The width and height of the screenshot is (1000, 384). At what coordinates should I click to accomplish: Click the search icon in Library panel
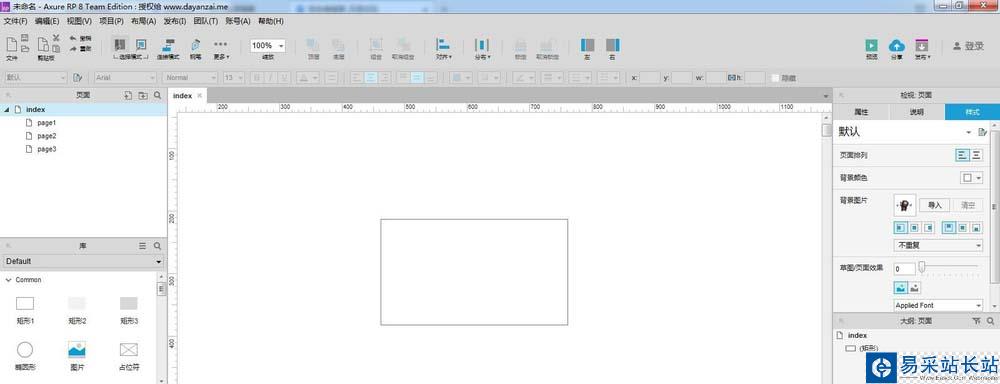click(158, 246)
